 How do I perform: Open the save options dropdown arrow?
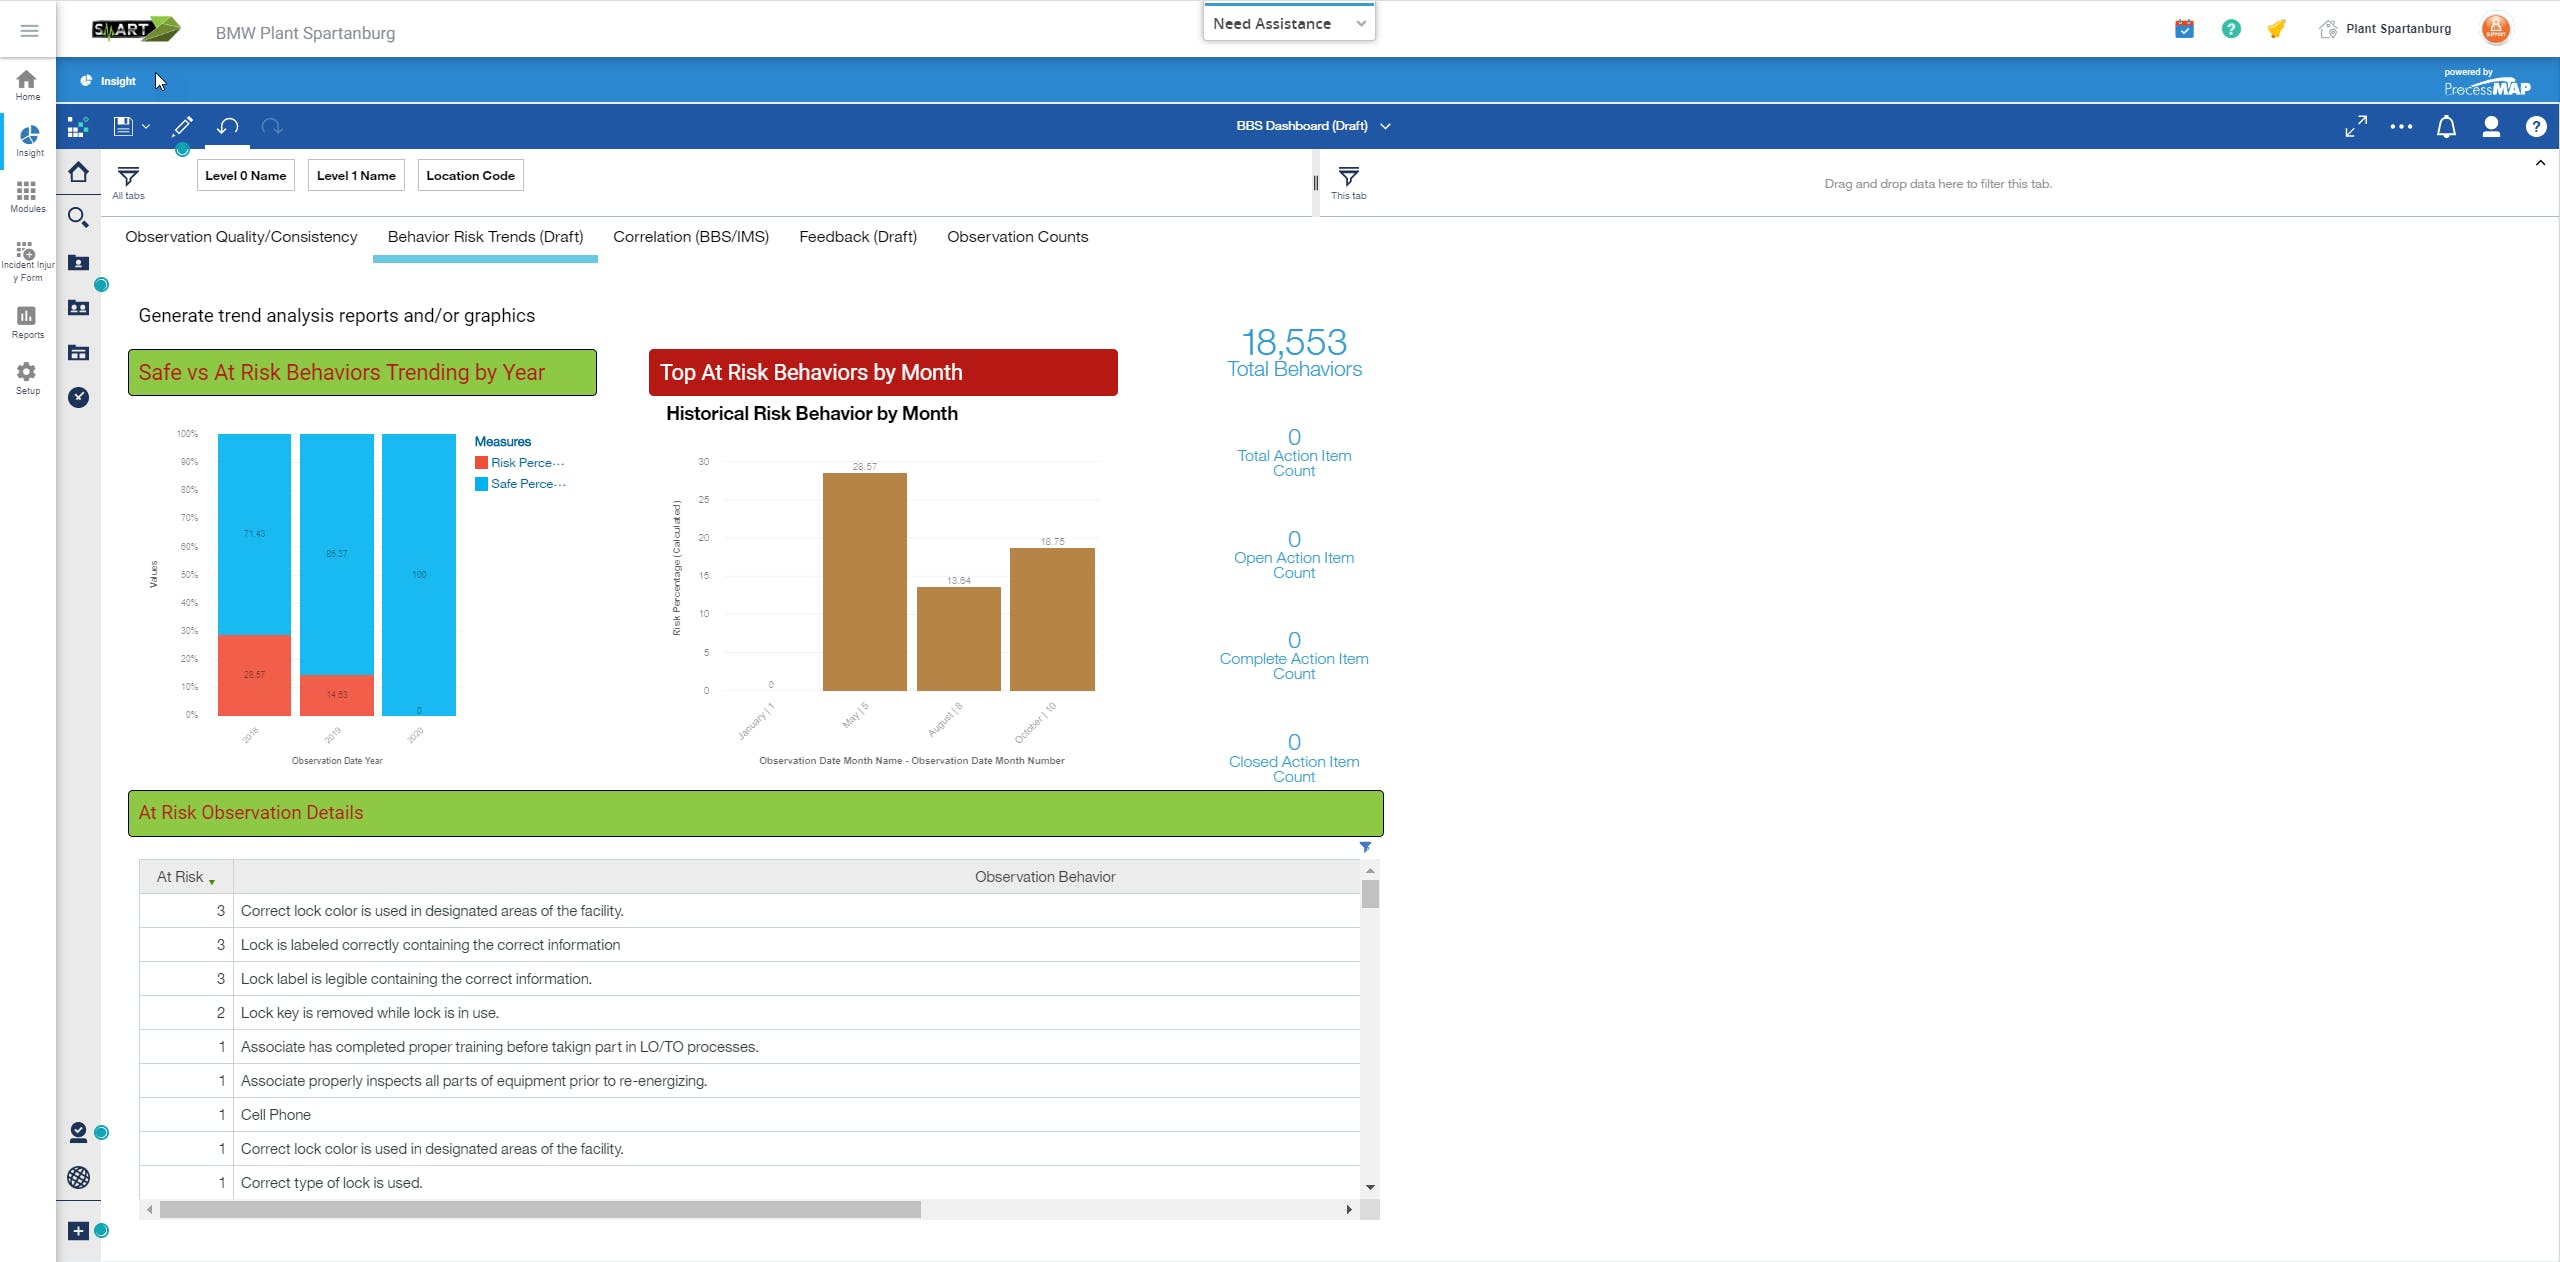pos(146,126)
